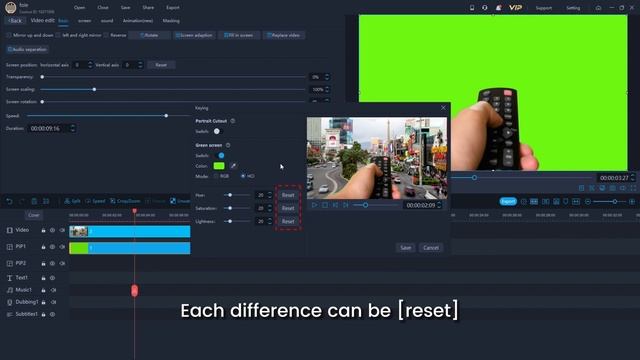The height and width of the screenshot is (360, 640).
Task: Lock the PIP1 track
Action: pos(43,247)
